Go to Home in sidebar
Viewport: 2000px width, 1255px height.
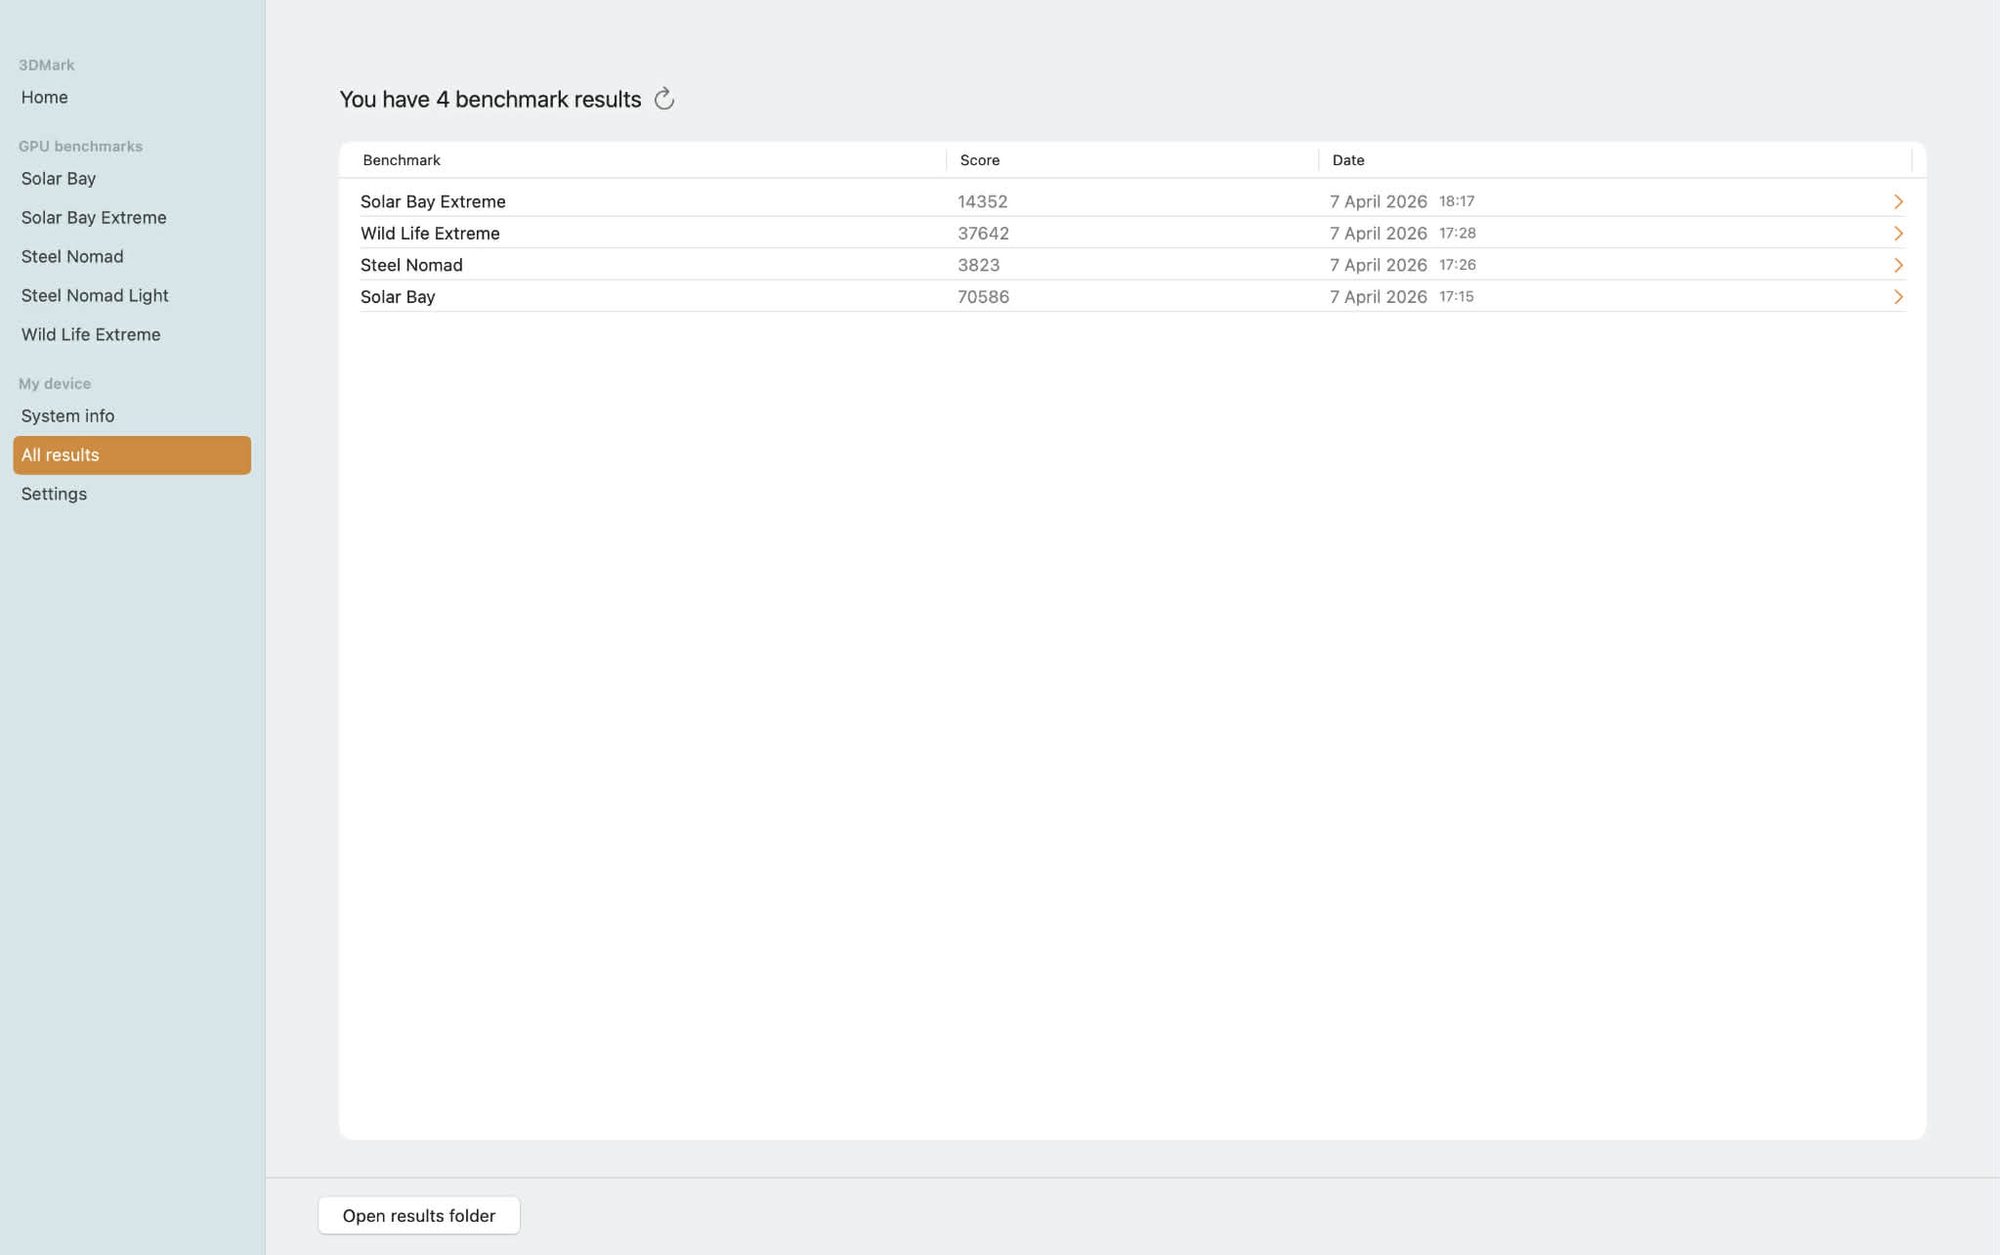click(45, 97)
